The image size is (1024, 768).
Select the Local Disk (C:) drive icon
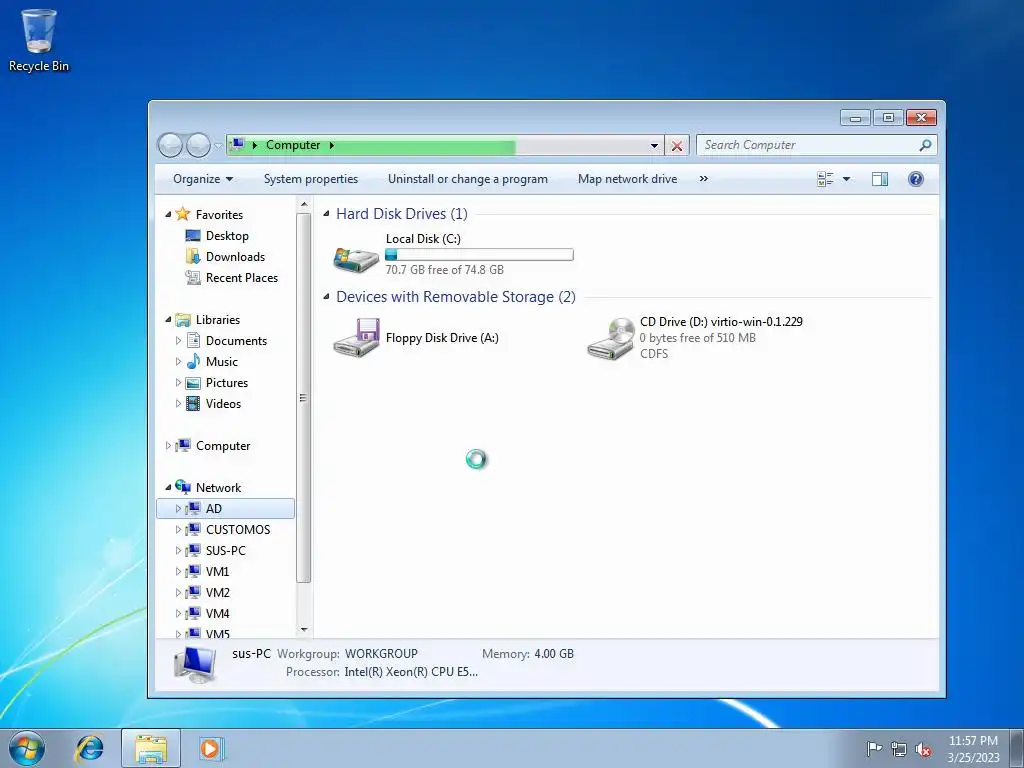[356, 259]
